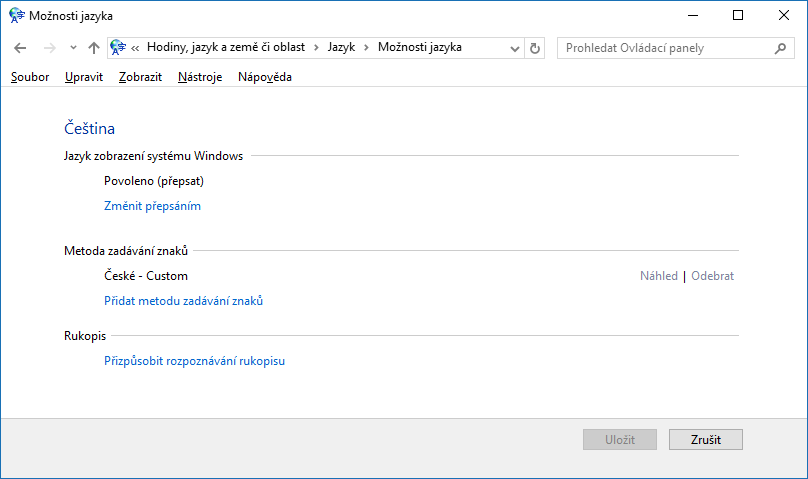Image resolution: width=808 pixels, height=479 pixels.
Task: Go back with the back arrow
Action: [20, 48]
